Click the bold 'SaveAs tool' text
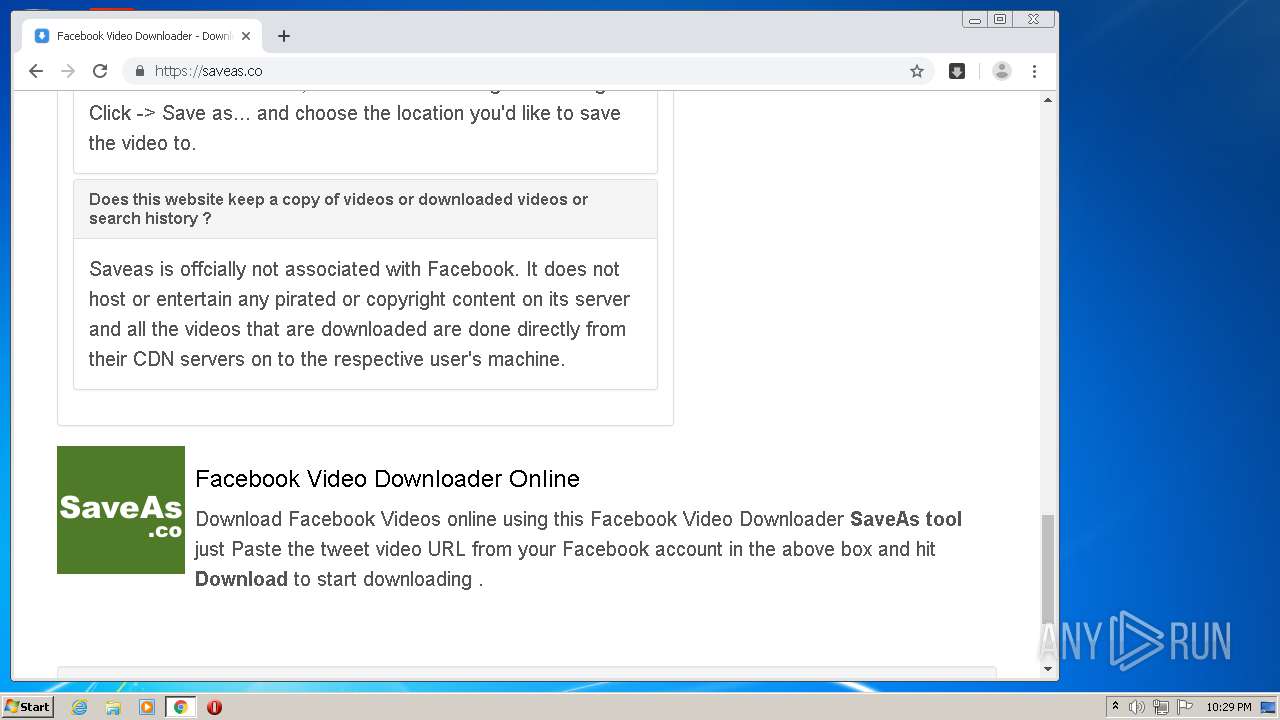This screenshot has height=720, width=1280. coord(906,519)
